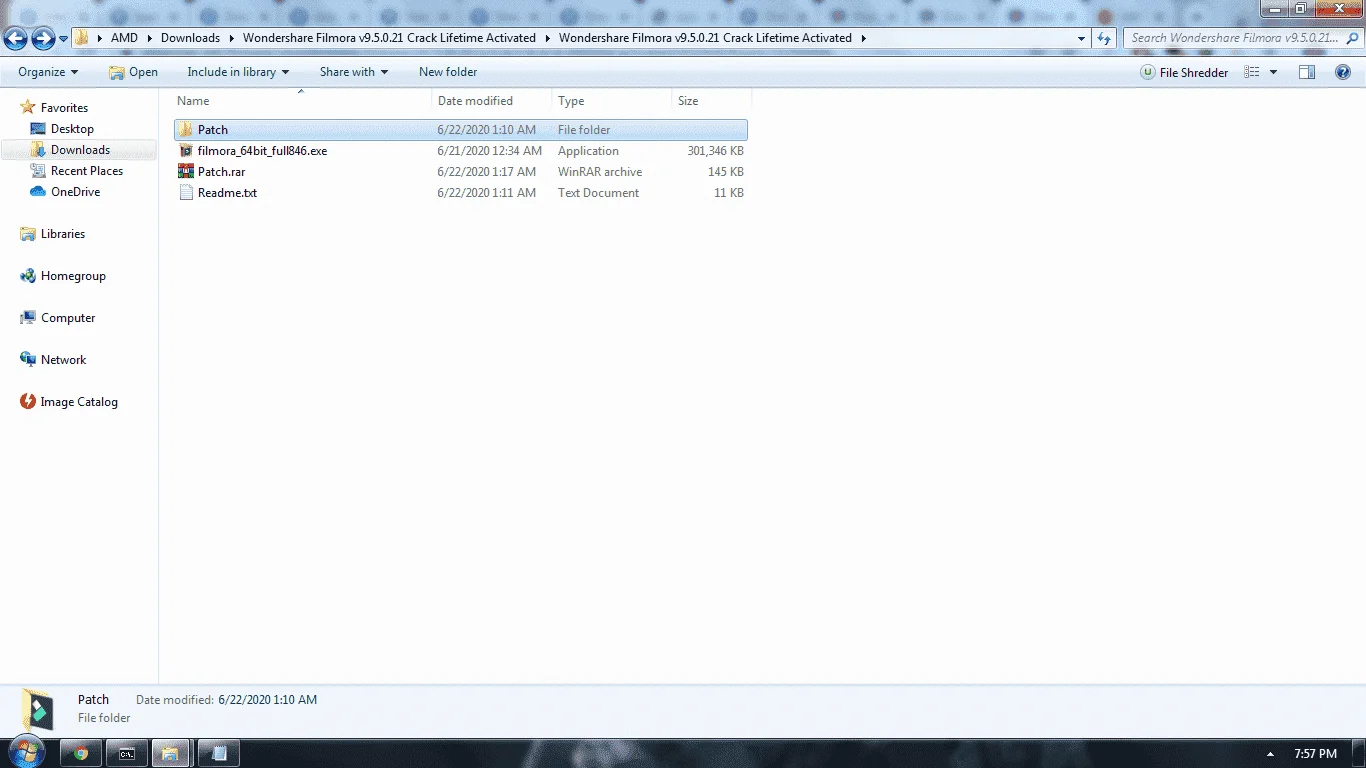
Task: Go to the Downloads breadcrumb in address bar
Action: (x=190, y=38)
